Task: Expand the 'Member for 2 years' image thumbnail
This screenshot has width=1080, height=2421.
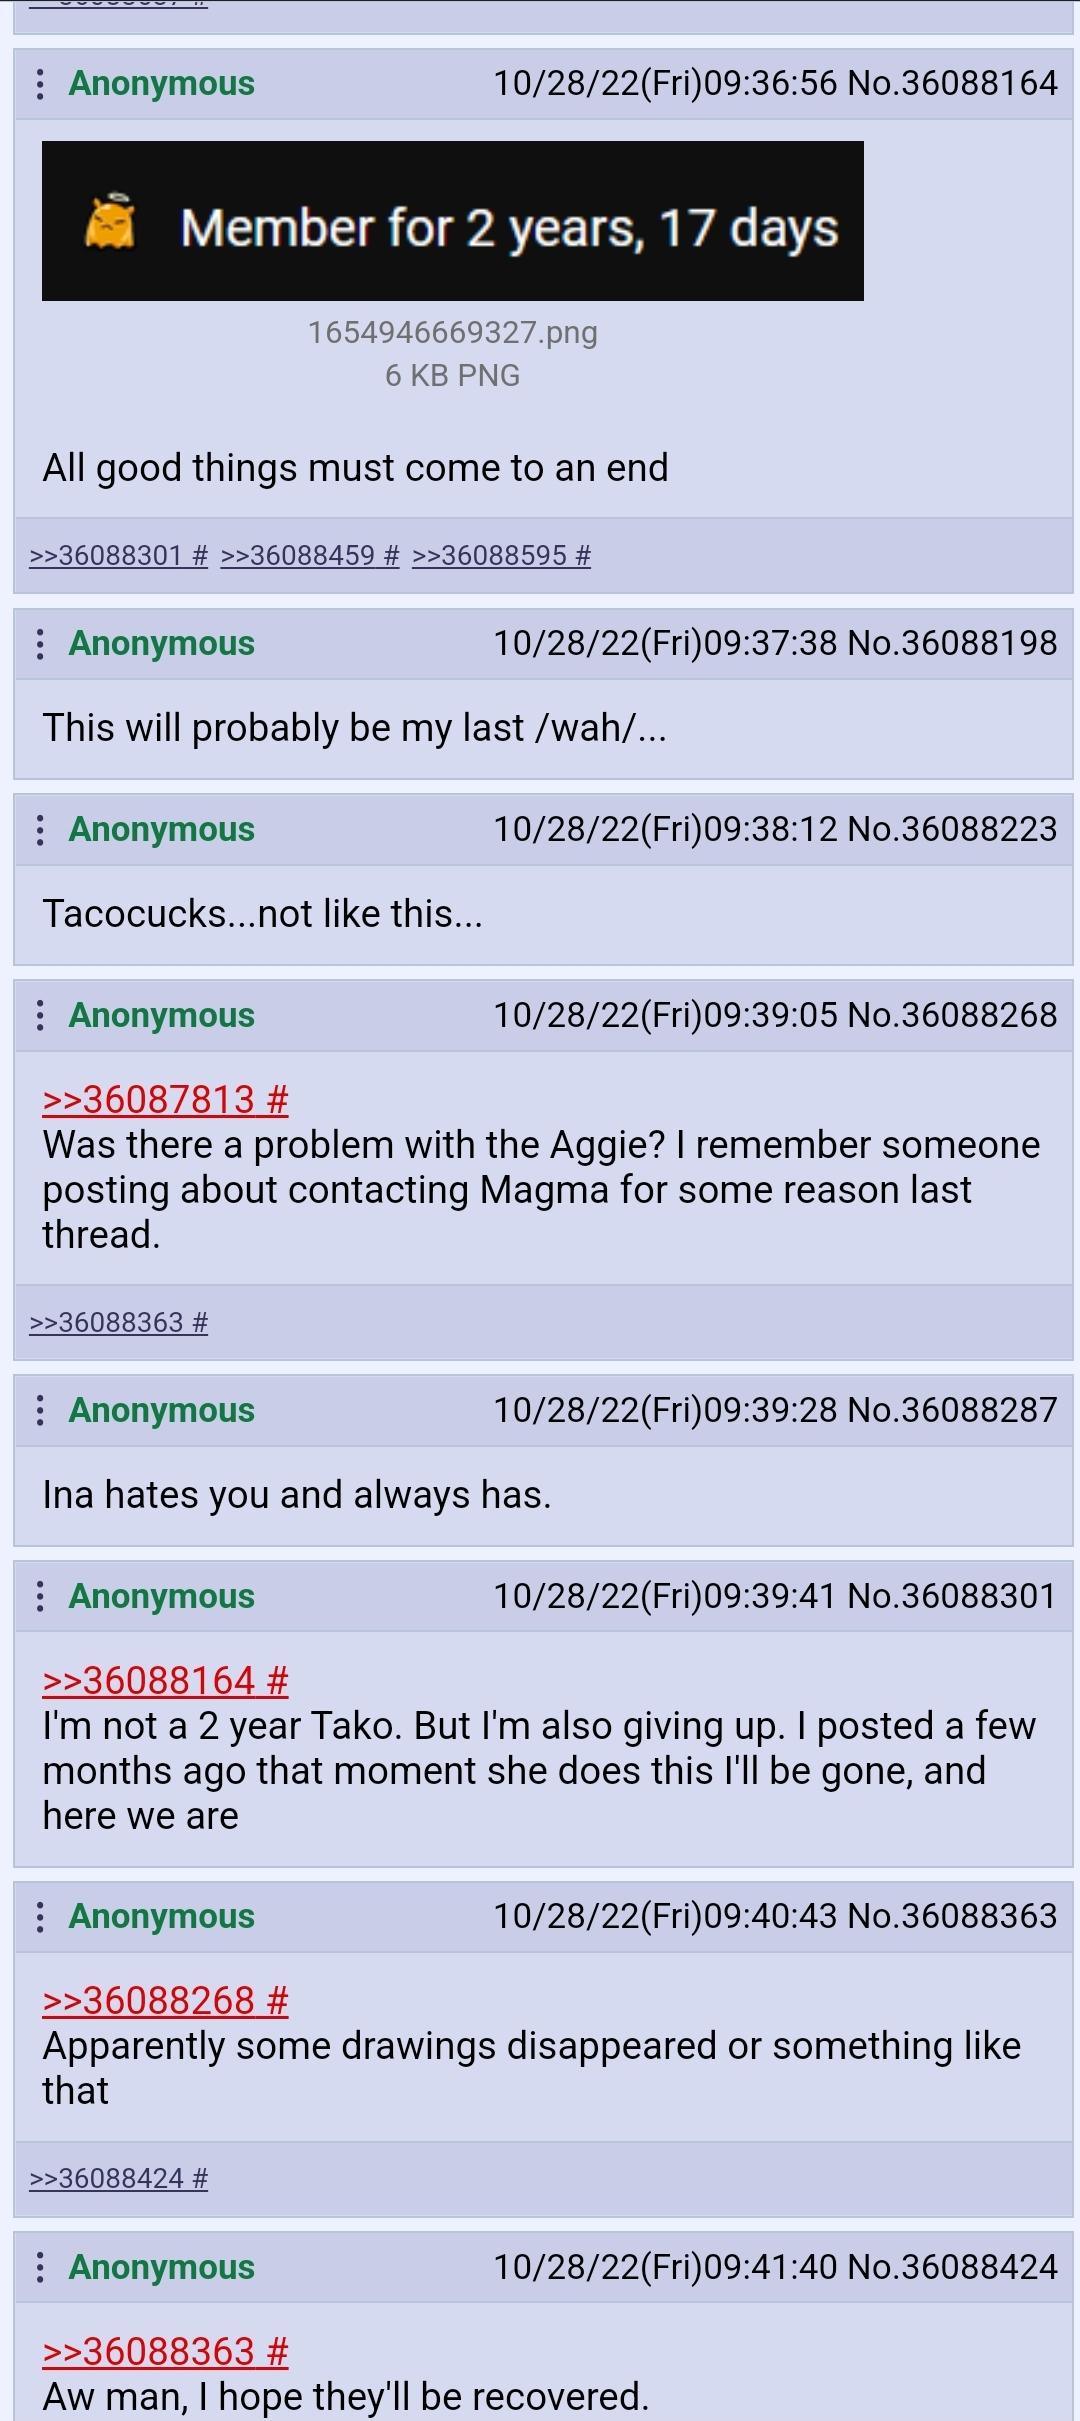Action: coord(453,221)
